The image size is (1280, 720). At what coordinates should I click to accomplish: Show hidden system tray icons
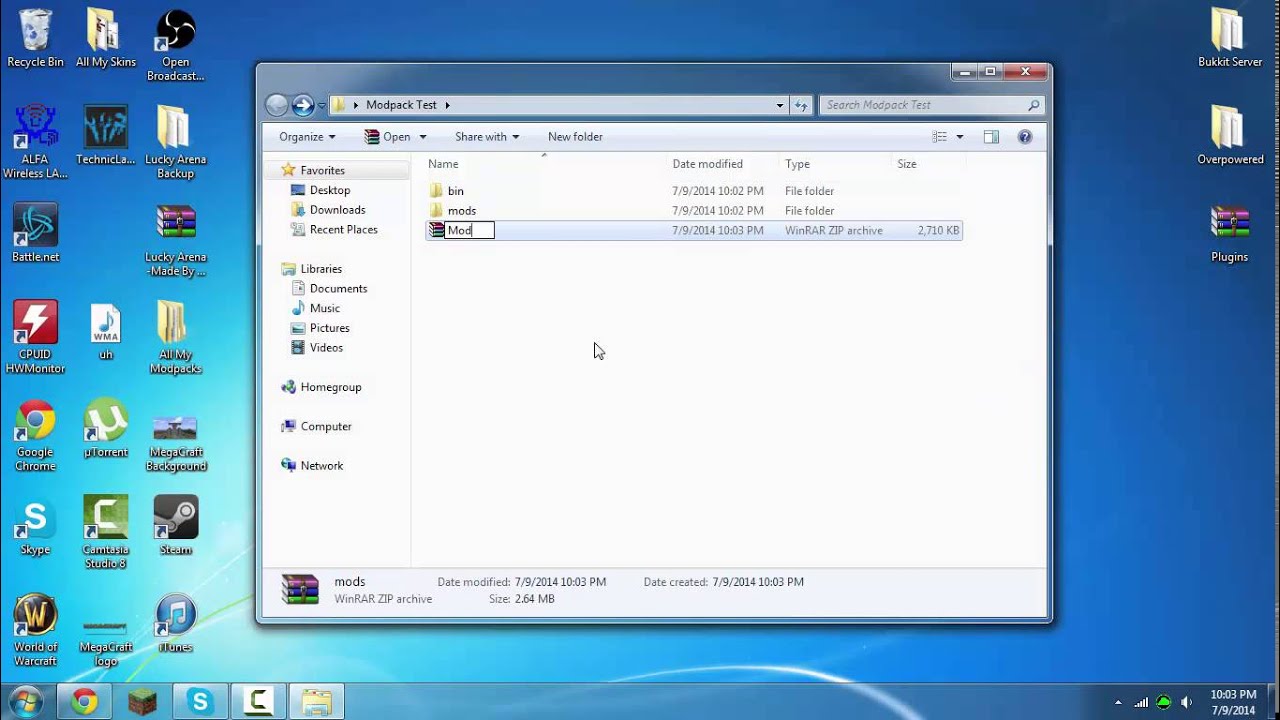[x=1118, y=702]
